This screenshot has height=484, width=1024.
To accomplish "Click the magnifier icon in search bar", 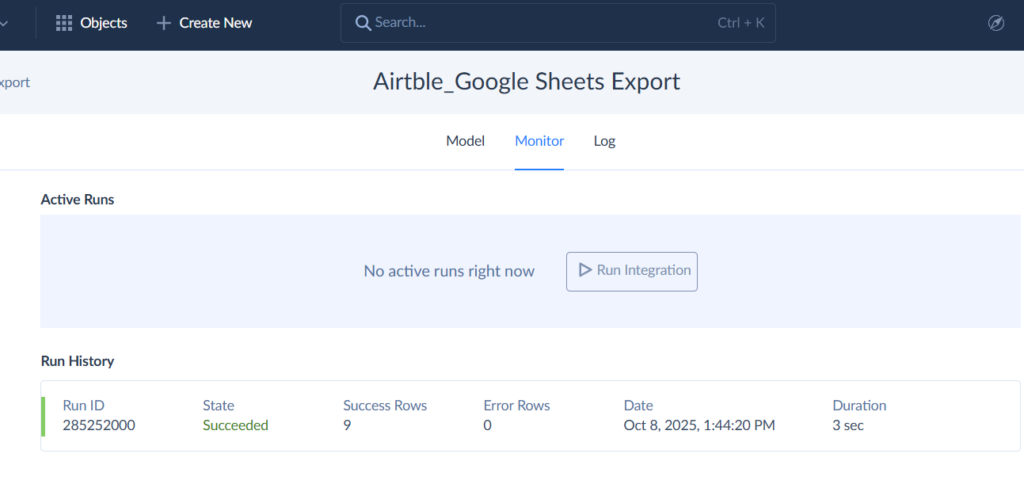I will pyautogui.click(x=362, y=23).
